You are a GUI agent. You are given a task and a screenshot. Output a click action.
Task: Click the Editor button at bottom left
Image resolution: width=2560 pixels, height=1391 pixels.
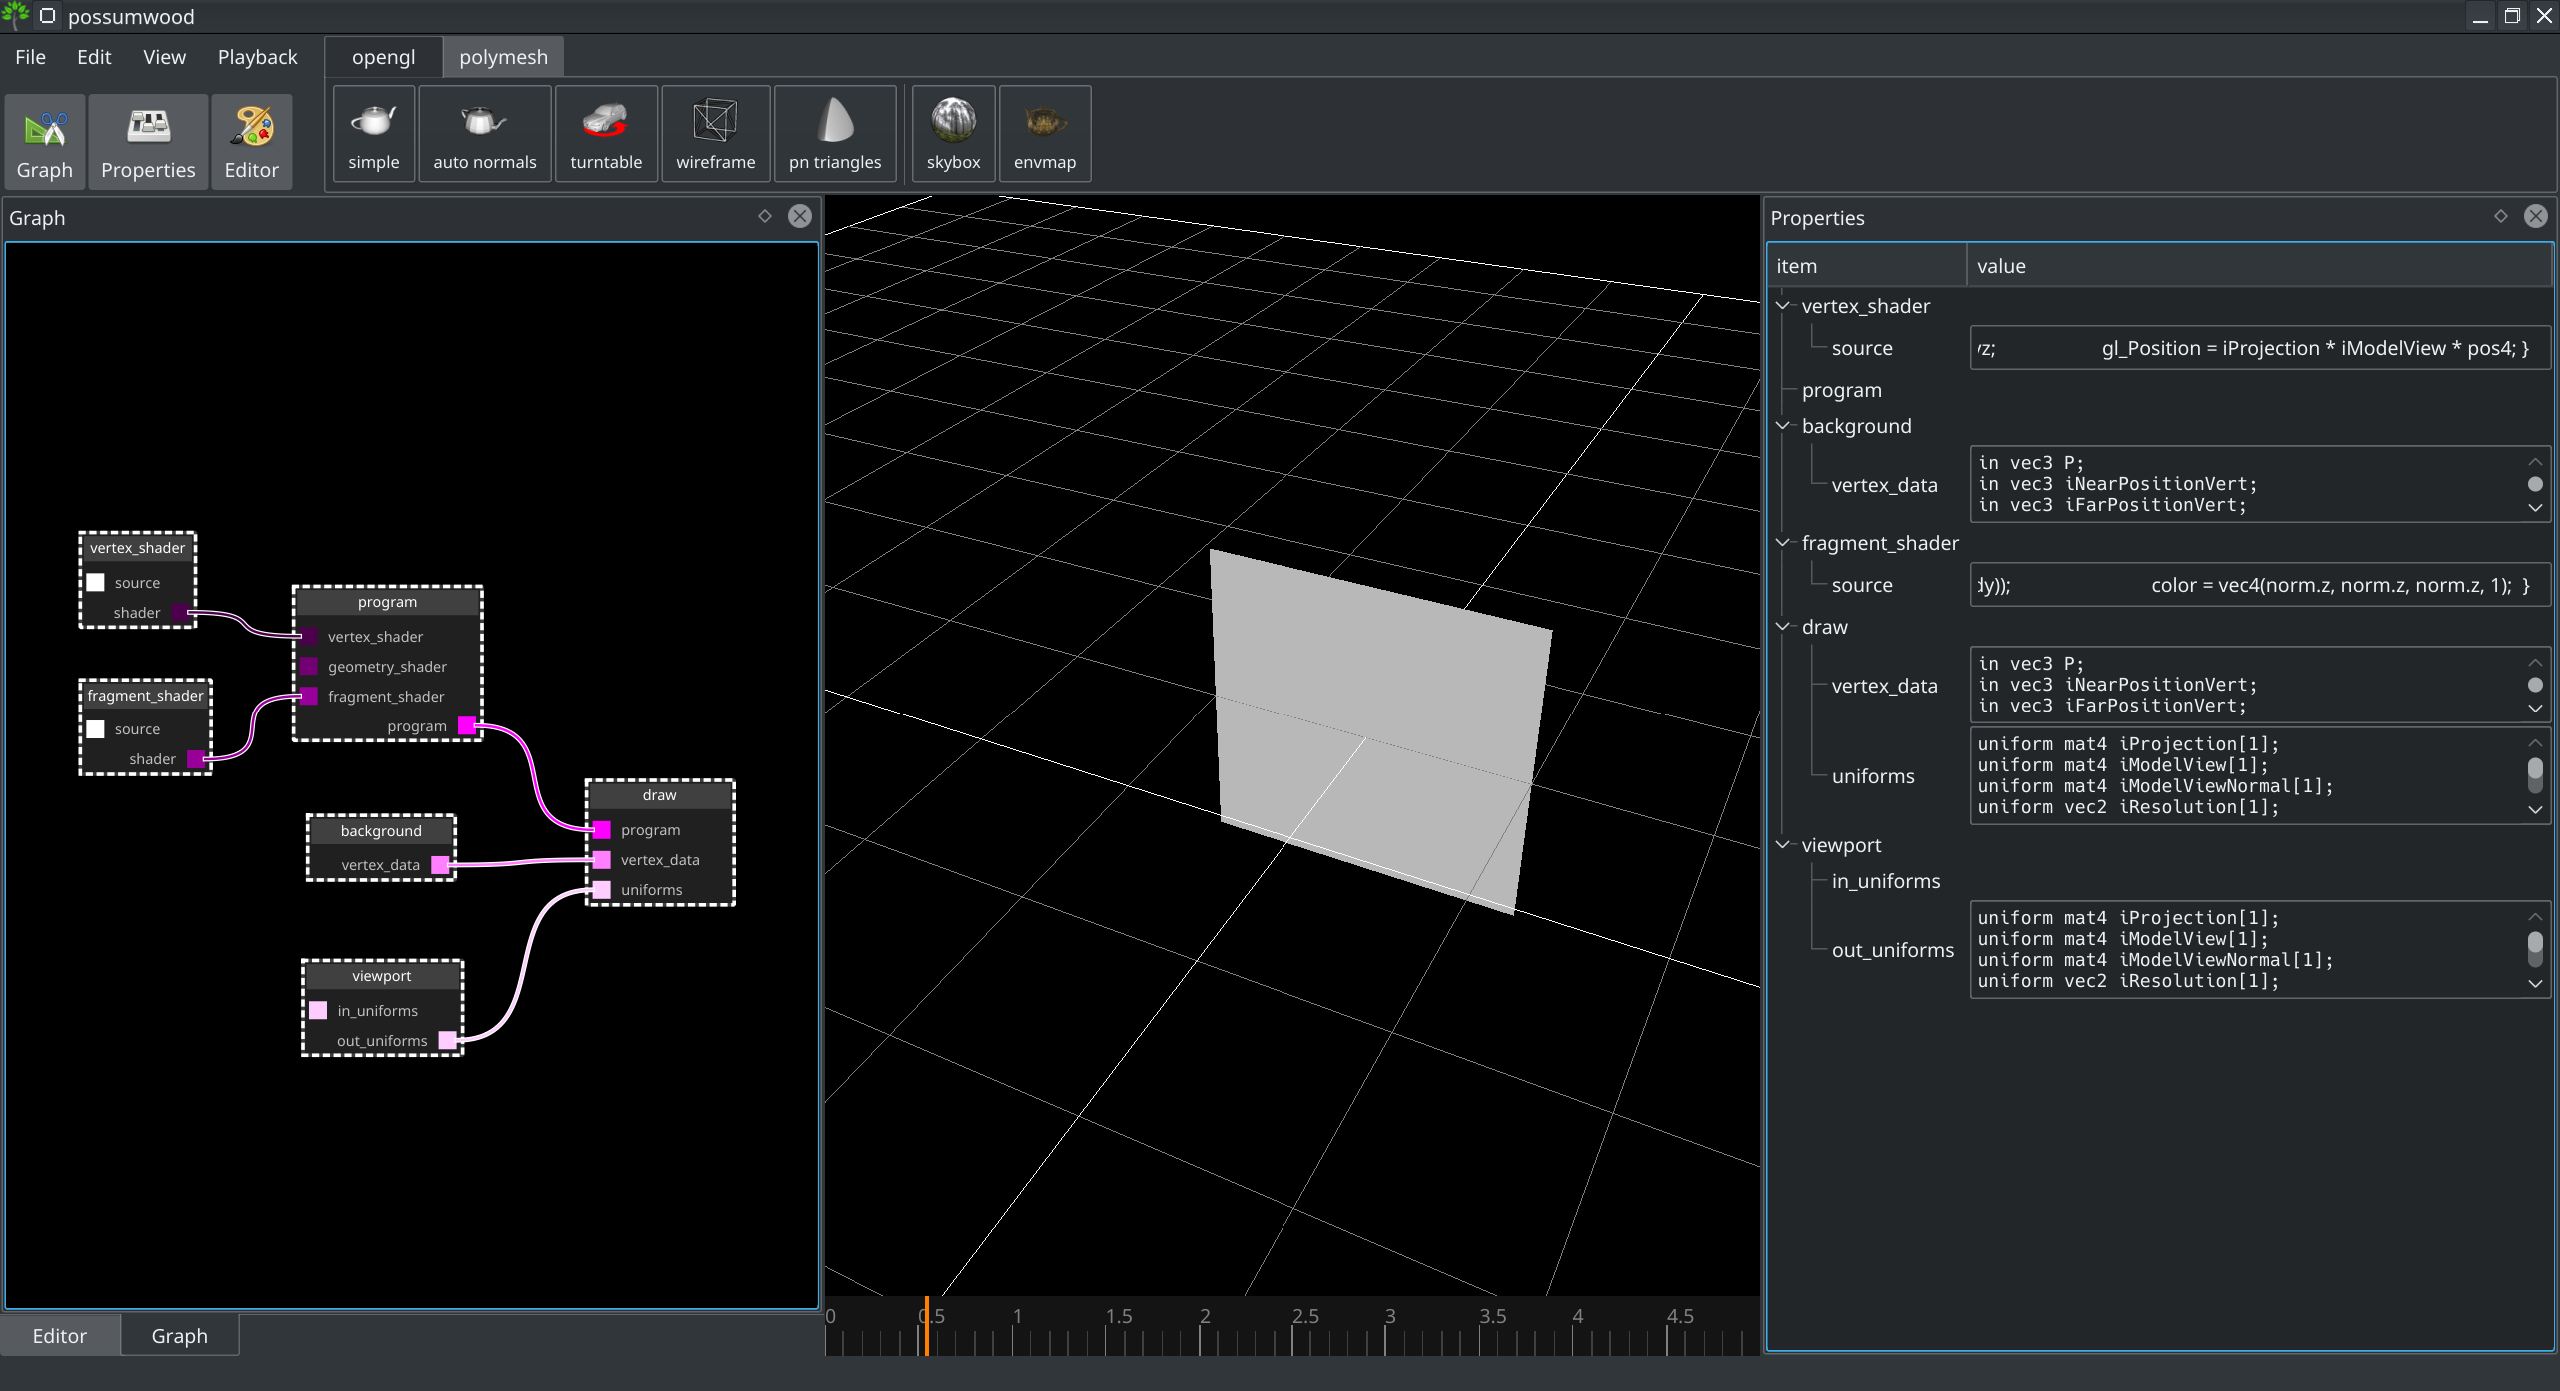tap(60, 1334)
